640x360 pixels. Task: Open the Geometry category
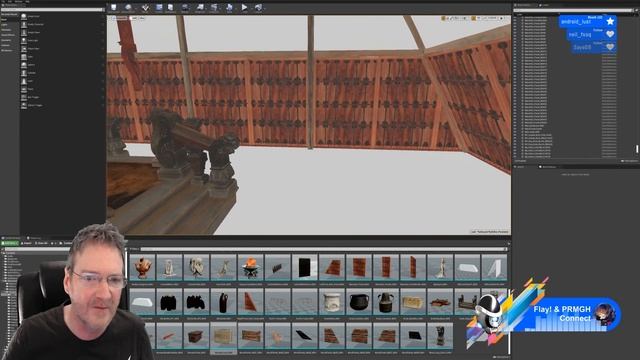pyautogui.click(x=10, y=40)
